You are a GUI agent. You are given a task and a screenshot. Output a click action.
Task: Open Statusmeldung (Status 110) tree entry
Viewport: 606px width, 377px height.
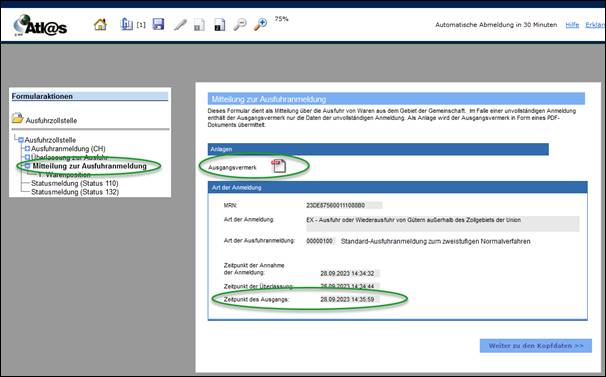(75, 183)
